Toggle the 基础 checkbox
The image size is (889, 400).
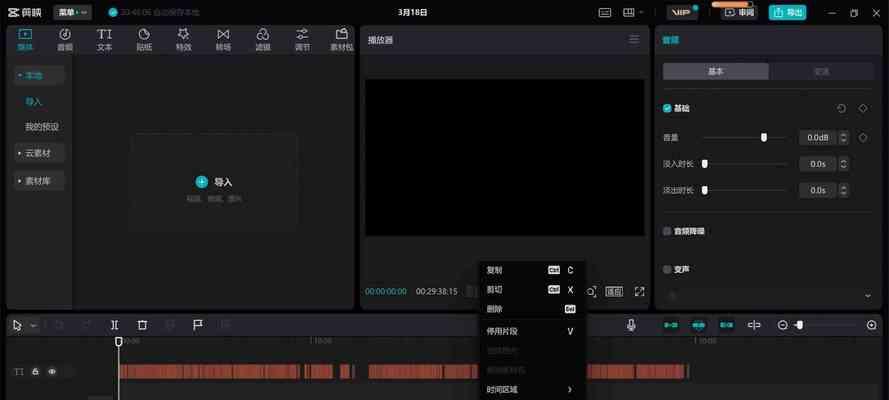pos(667,108)
